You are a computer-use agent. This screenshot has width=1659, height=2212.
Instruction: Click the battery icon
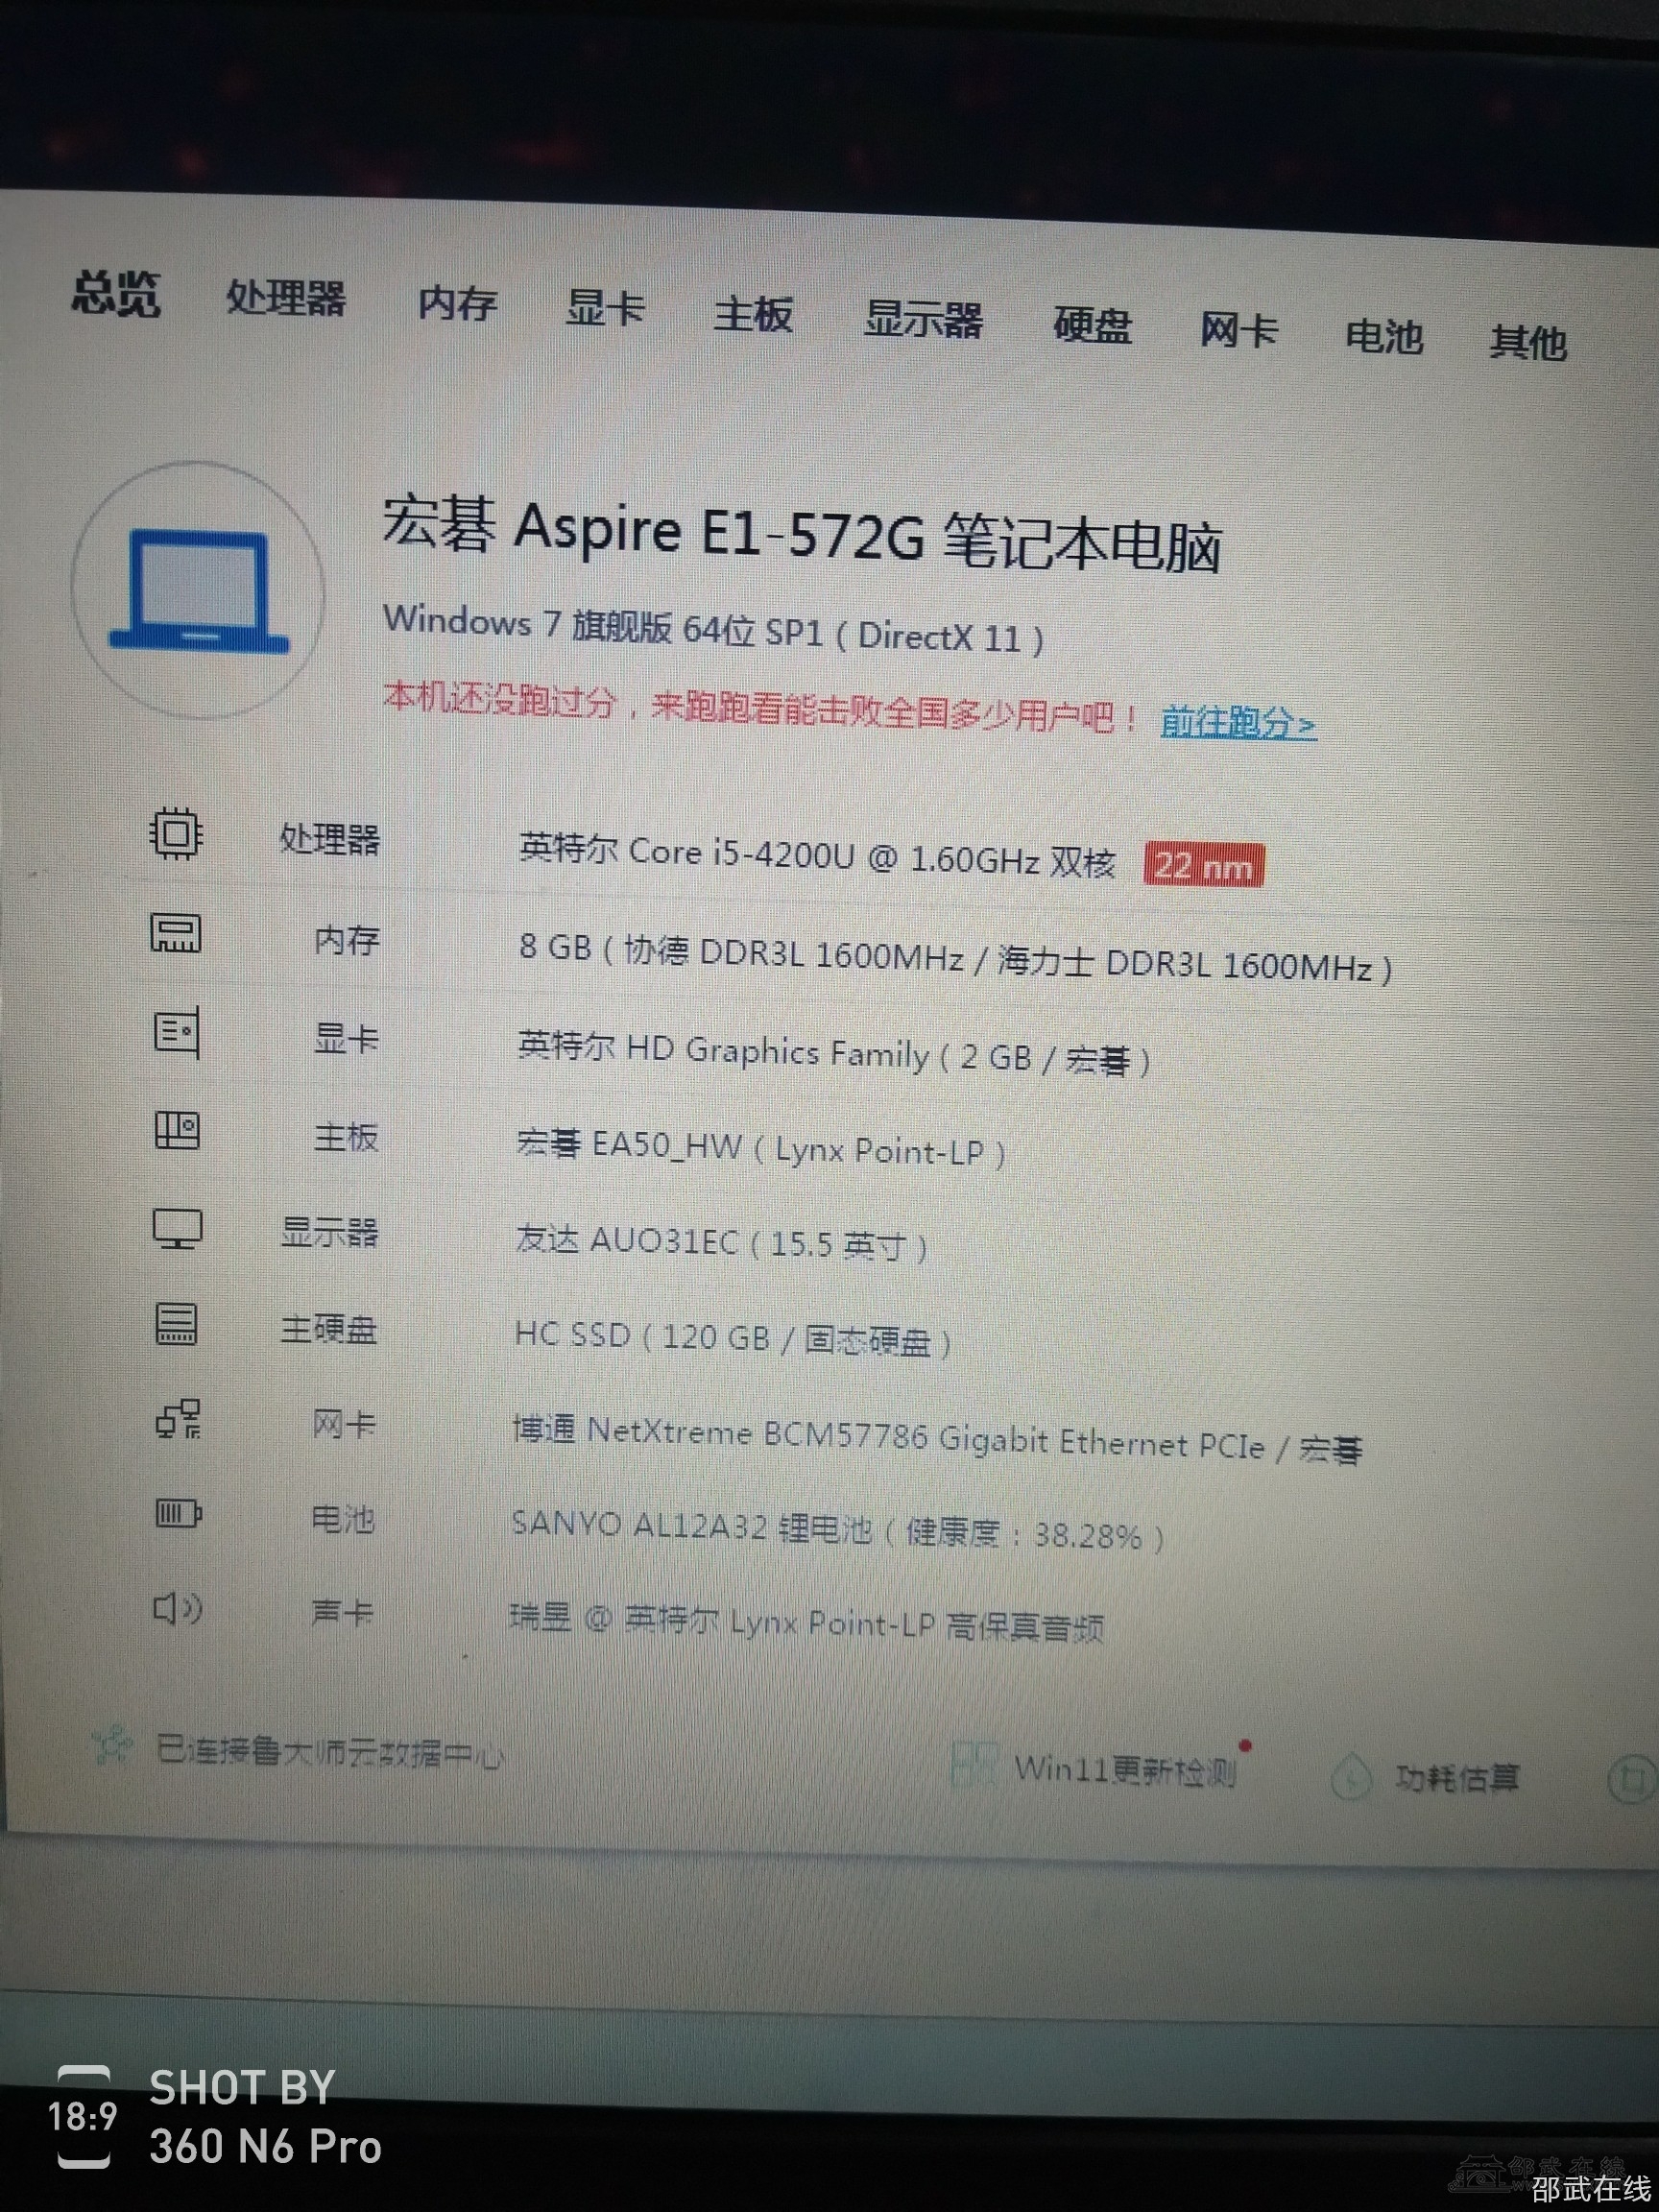178,1514
